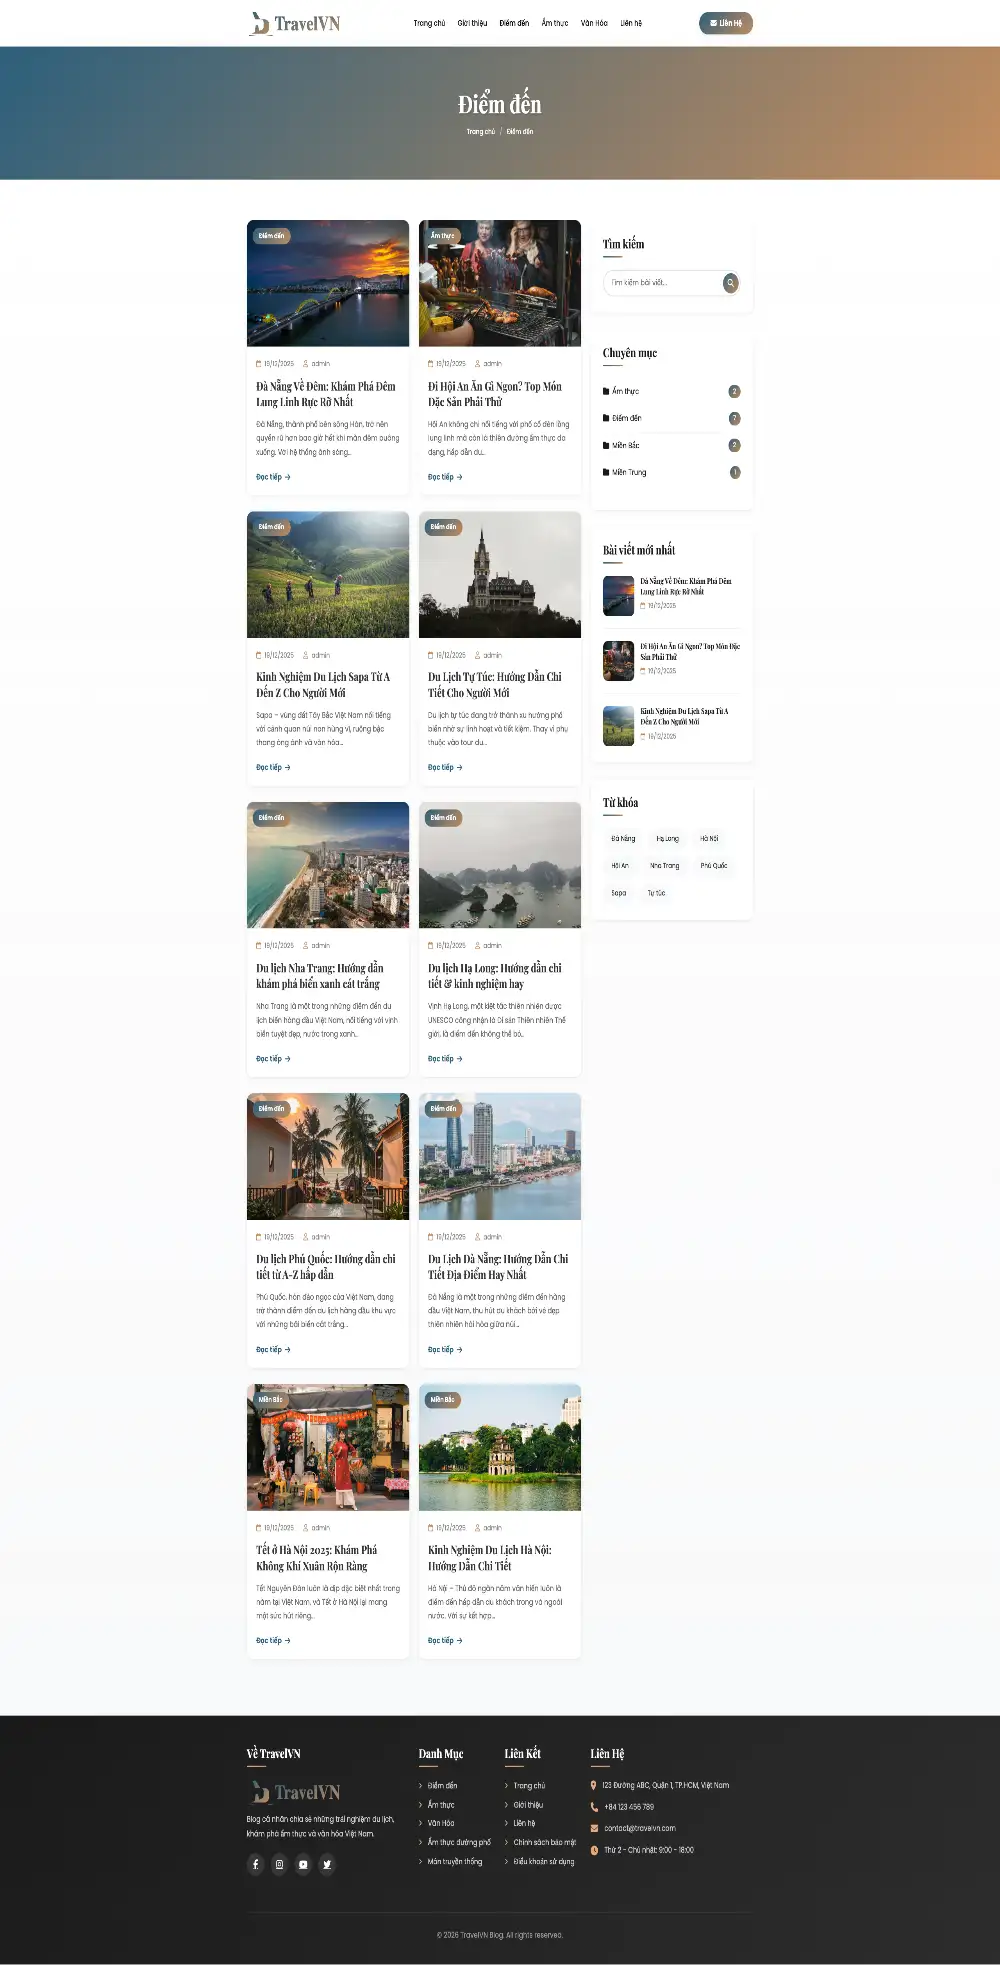1000x1966 pixels.
Task: Click the Hạ Long keyword tag
Action: pos(667,839)
